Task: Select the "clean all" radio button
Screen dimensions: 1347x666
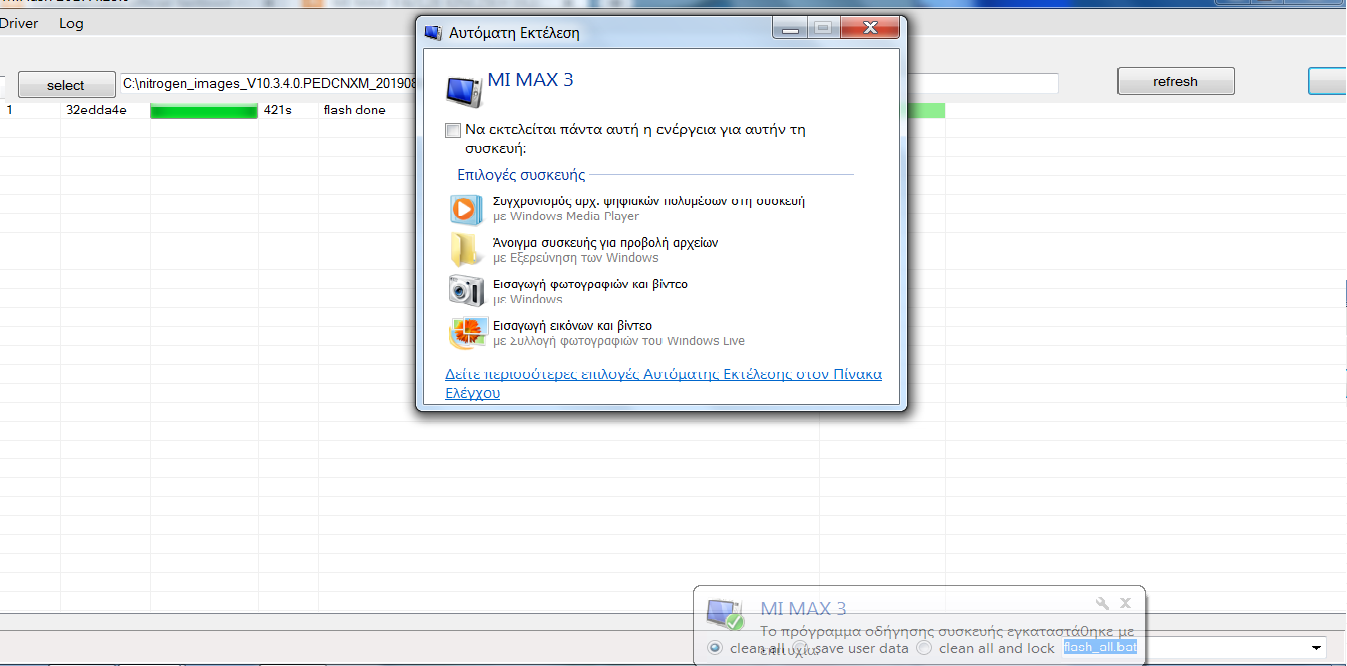Action: pos(714,648)
